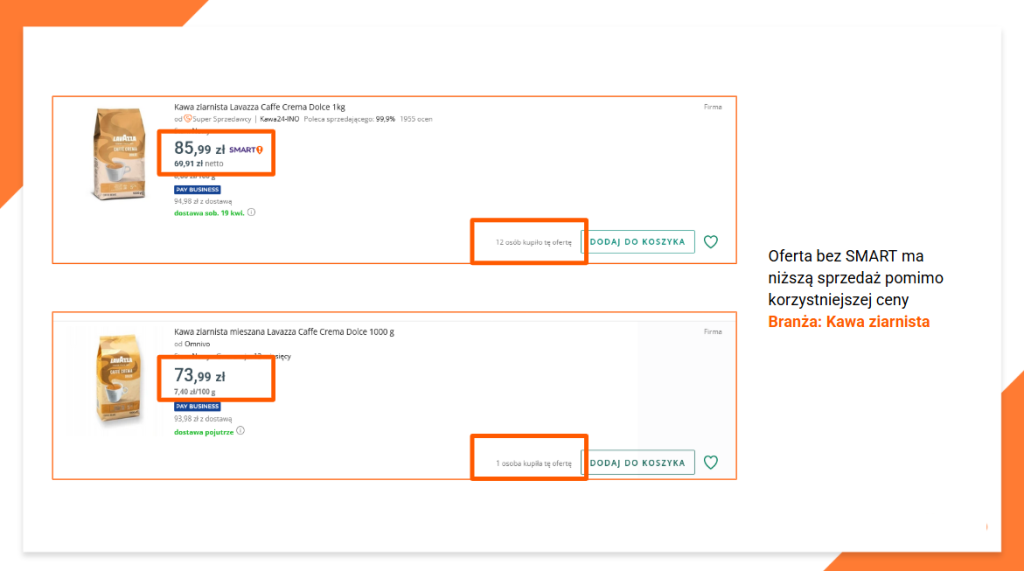Viewport: 1024px width, 571px height.
Task: Select 'Oferta bez SMART ma' caption text
Action: (846, 256)
